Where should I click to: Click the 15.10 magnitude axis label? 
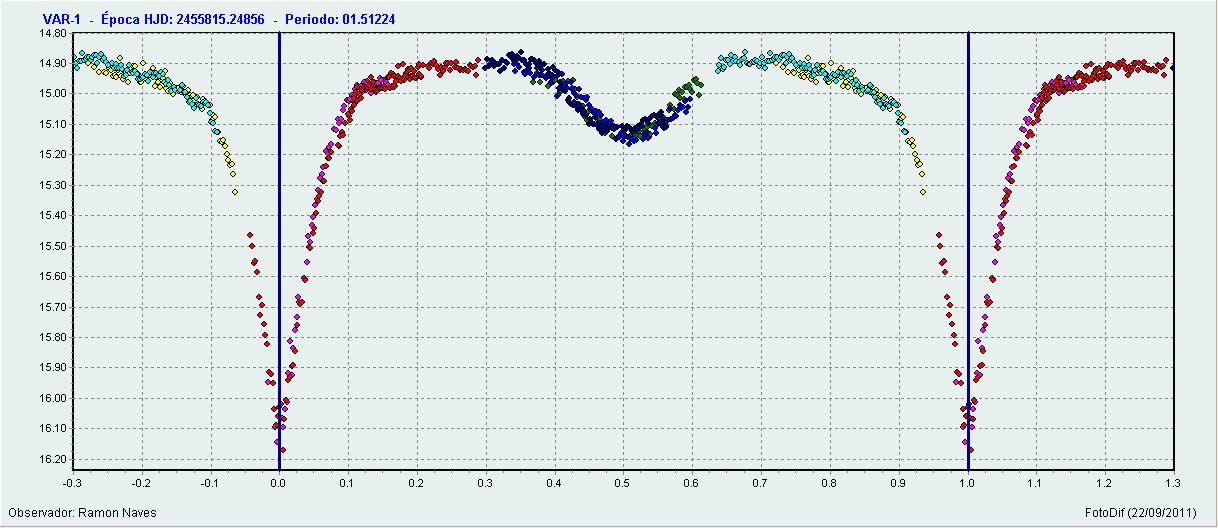click(x=53, y=125)
